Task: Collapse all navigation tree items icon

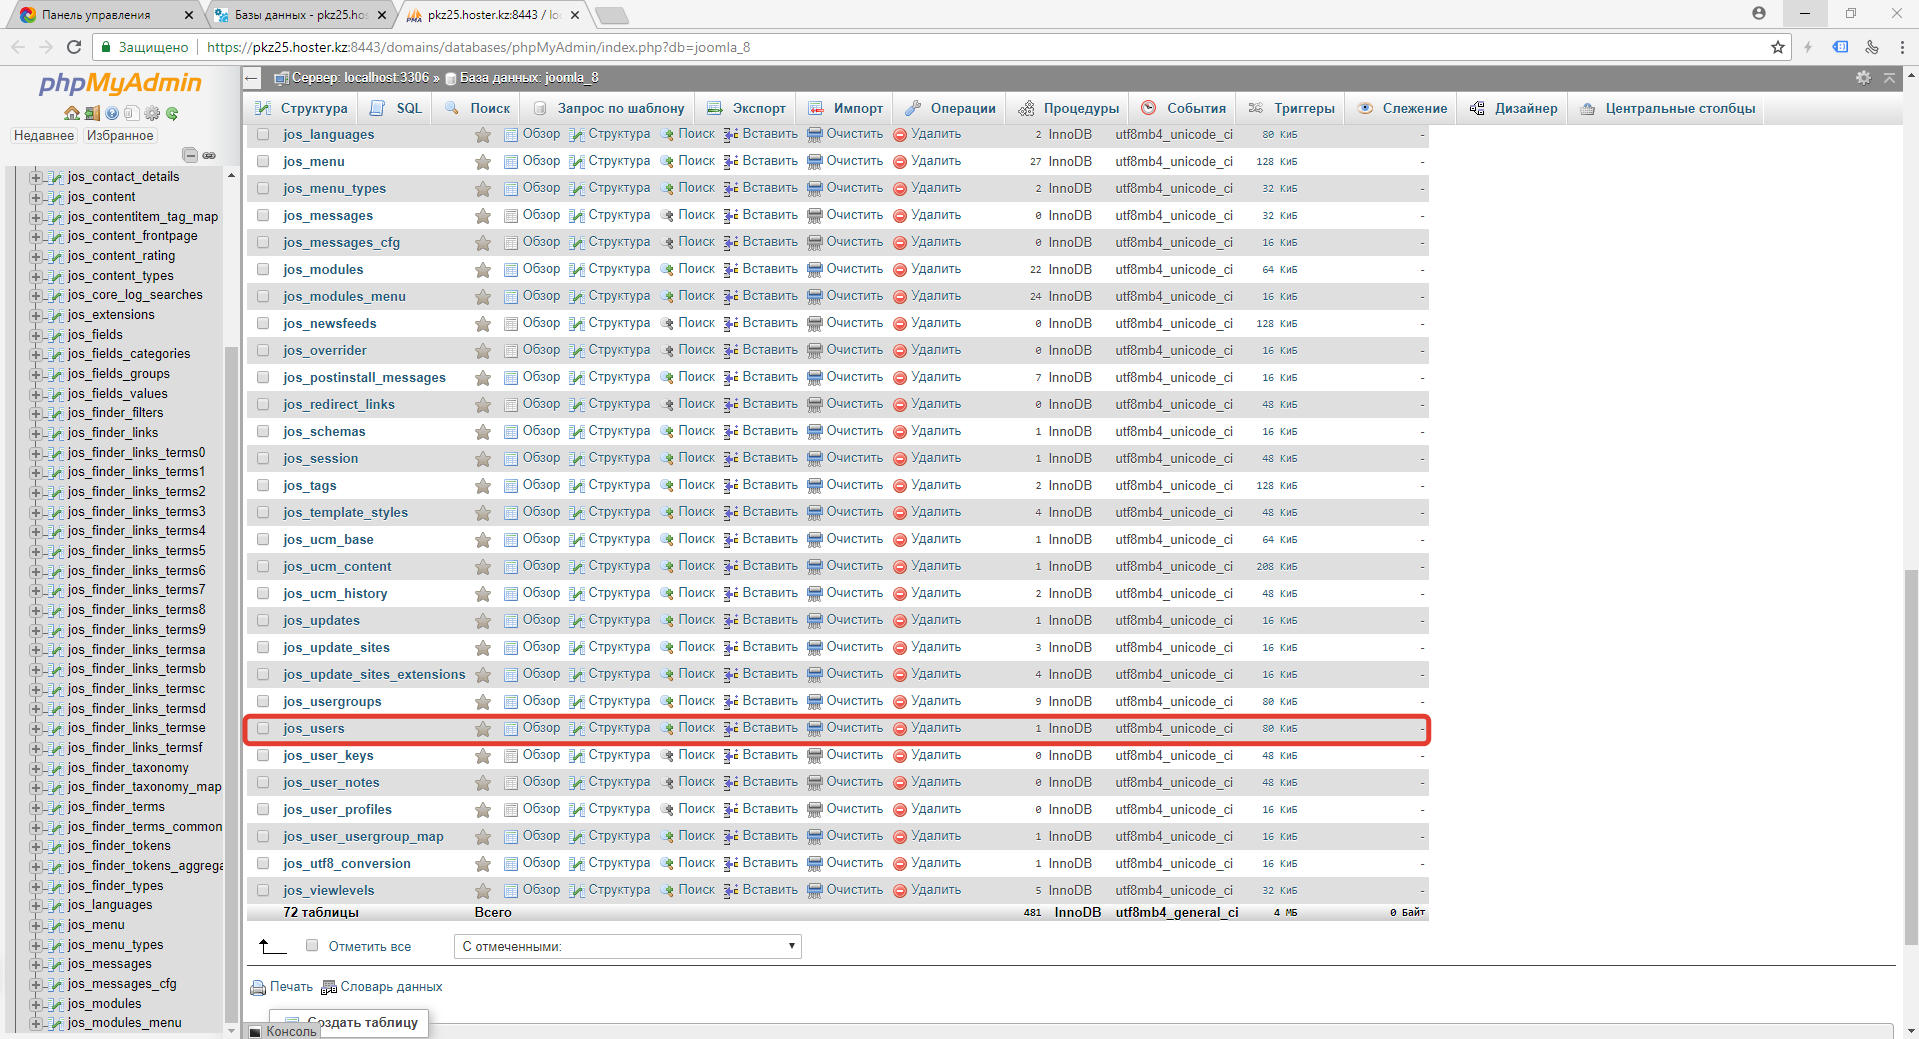Action: pos(190,155)
